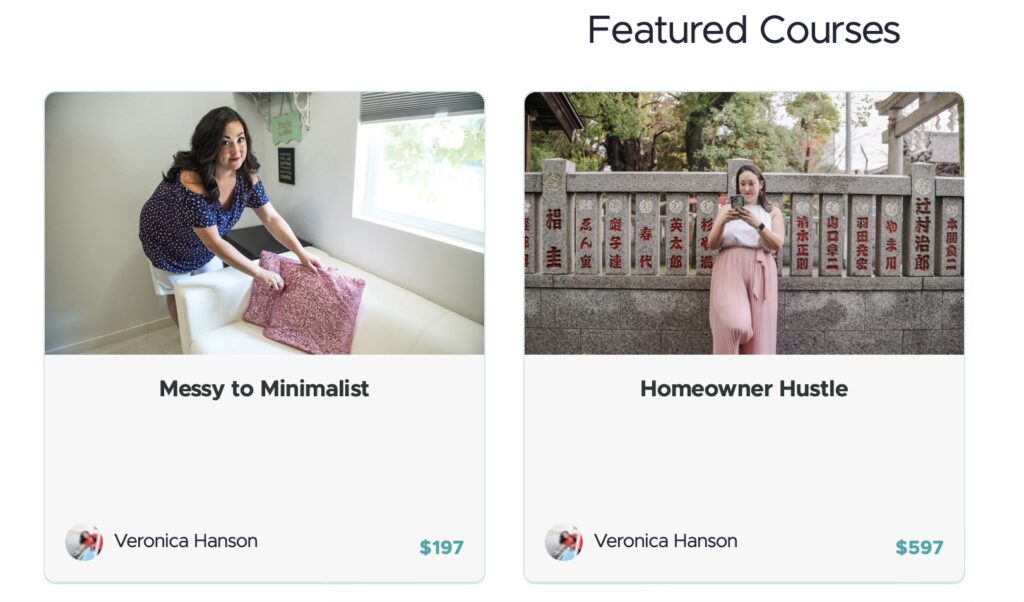1024x602 pixels.
Task: Click the Veronica Hanson avatar on Homeowner Hustle card
Action: tap(564, 542)
